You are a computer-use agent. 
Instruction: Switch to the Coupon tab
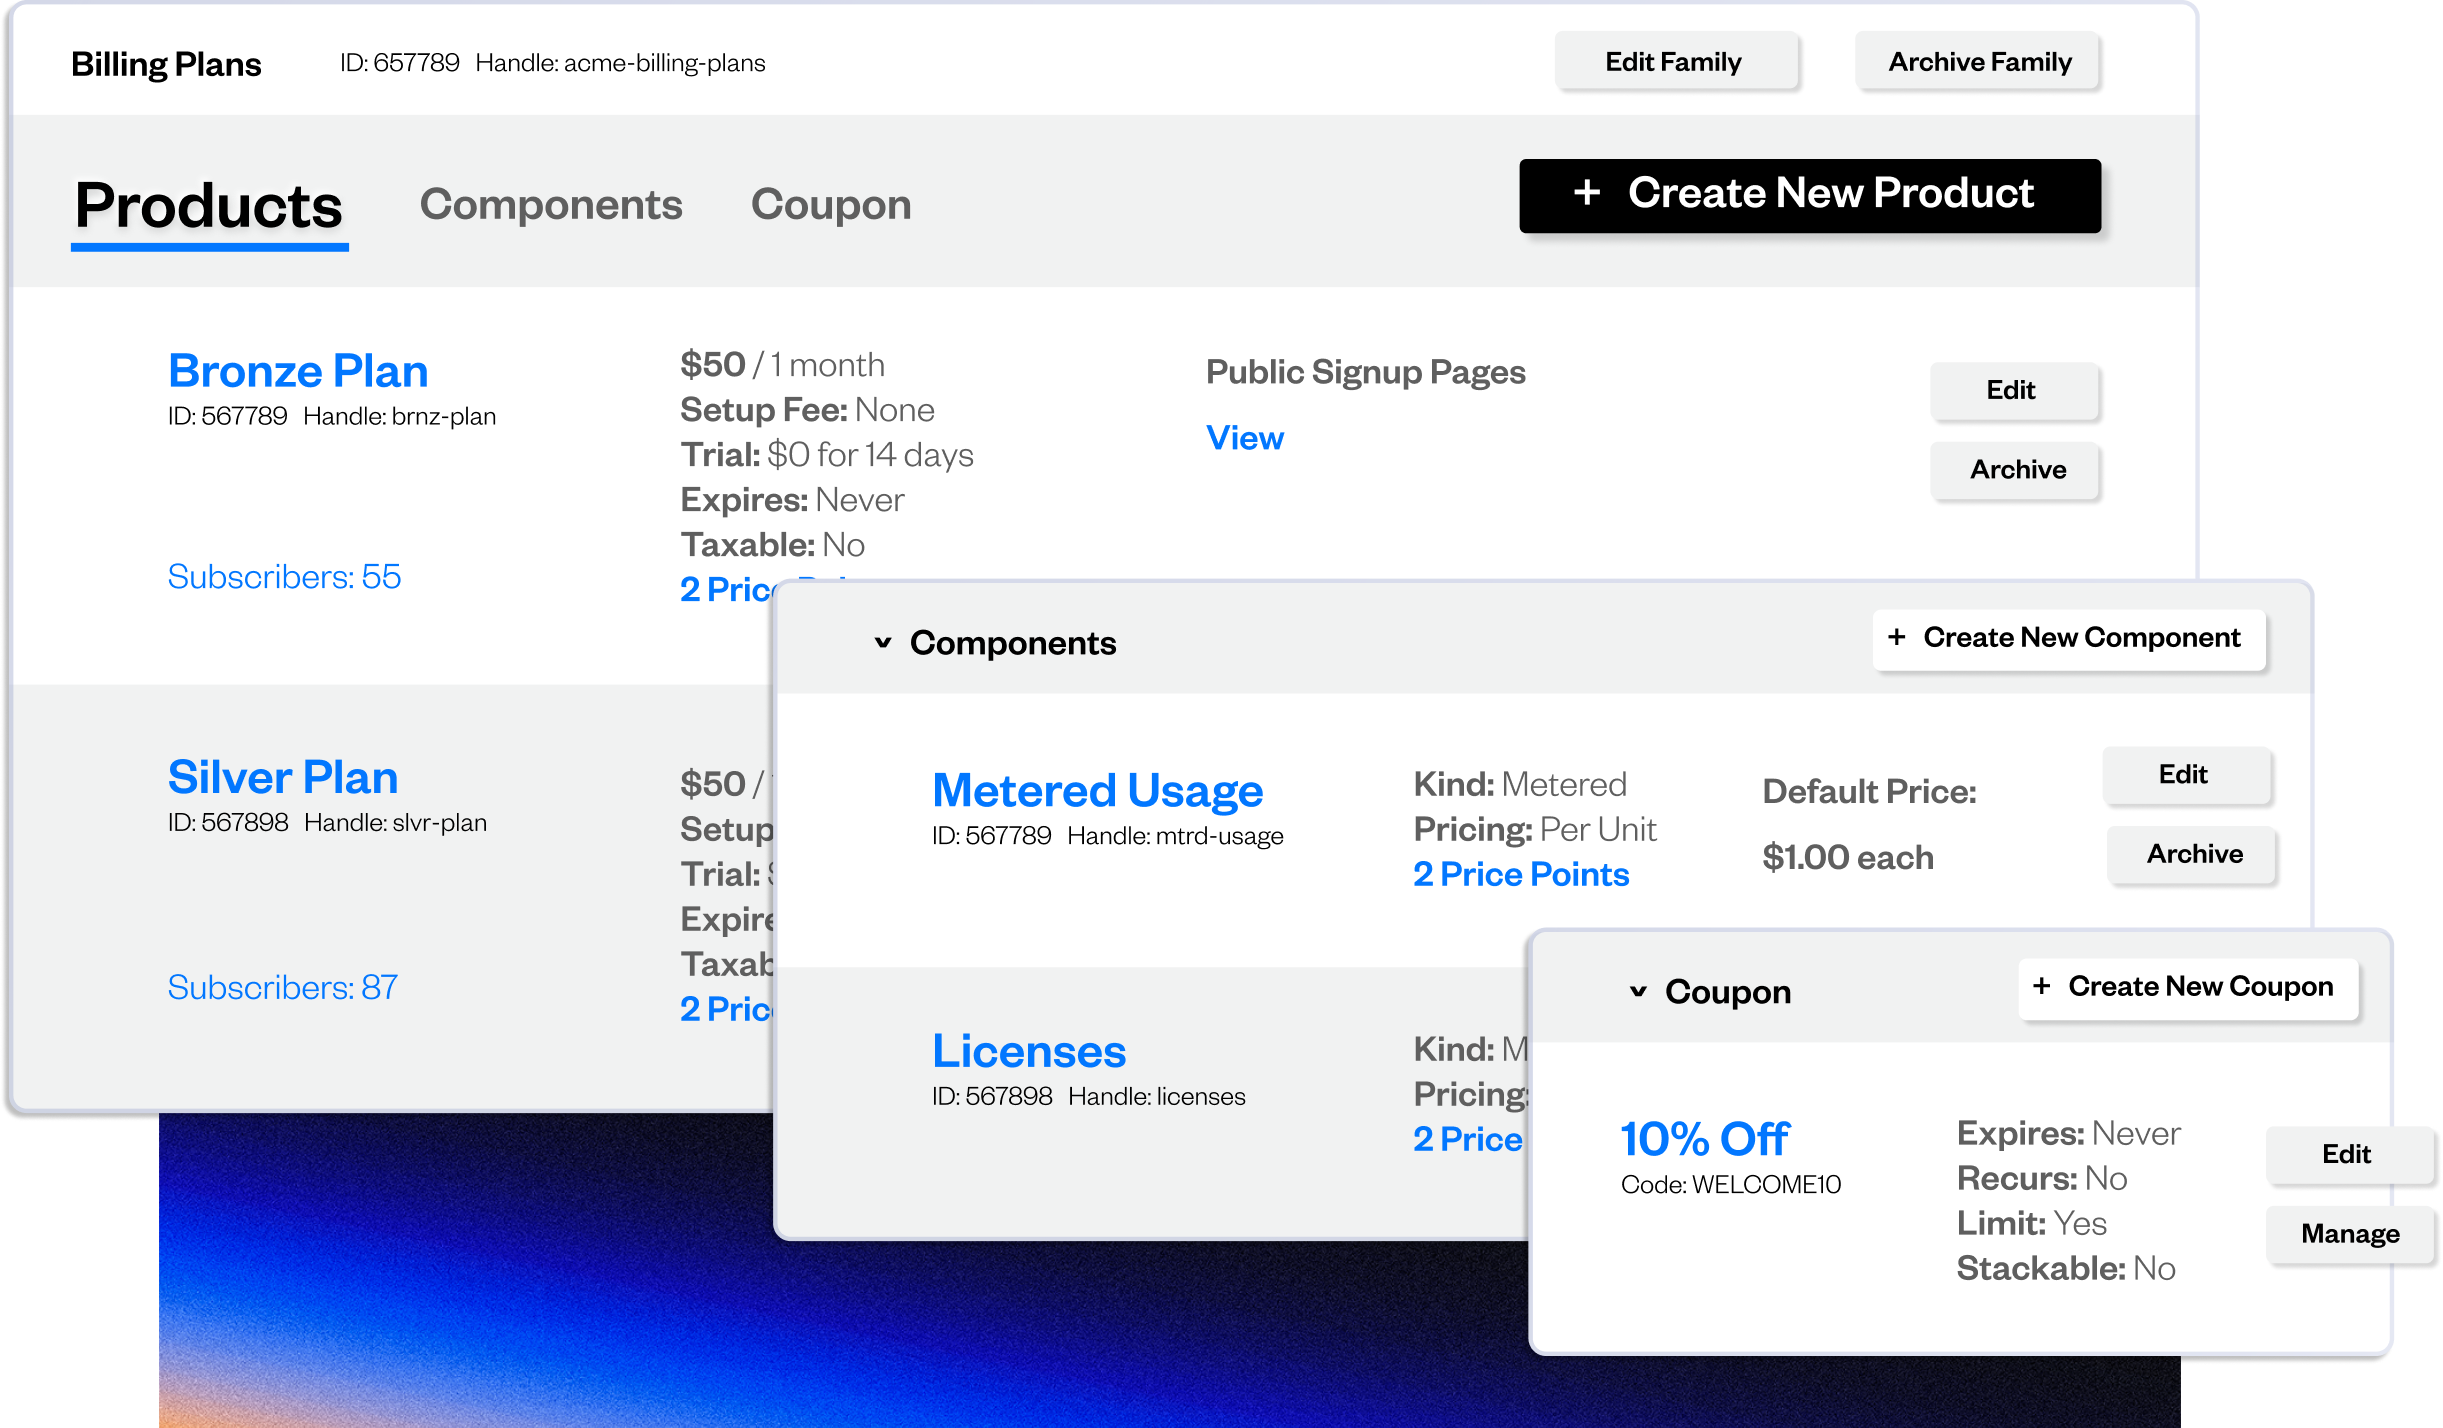(x=831, y=205)
